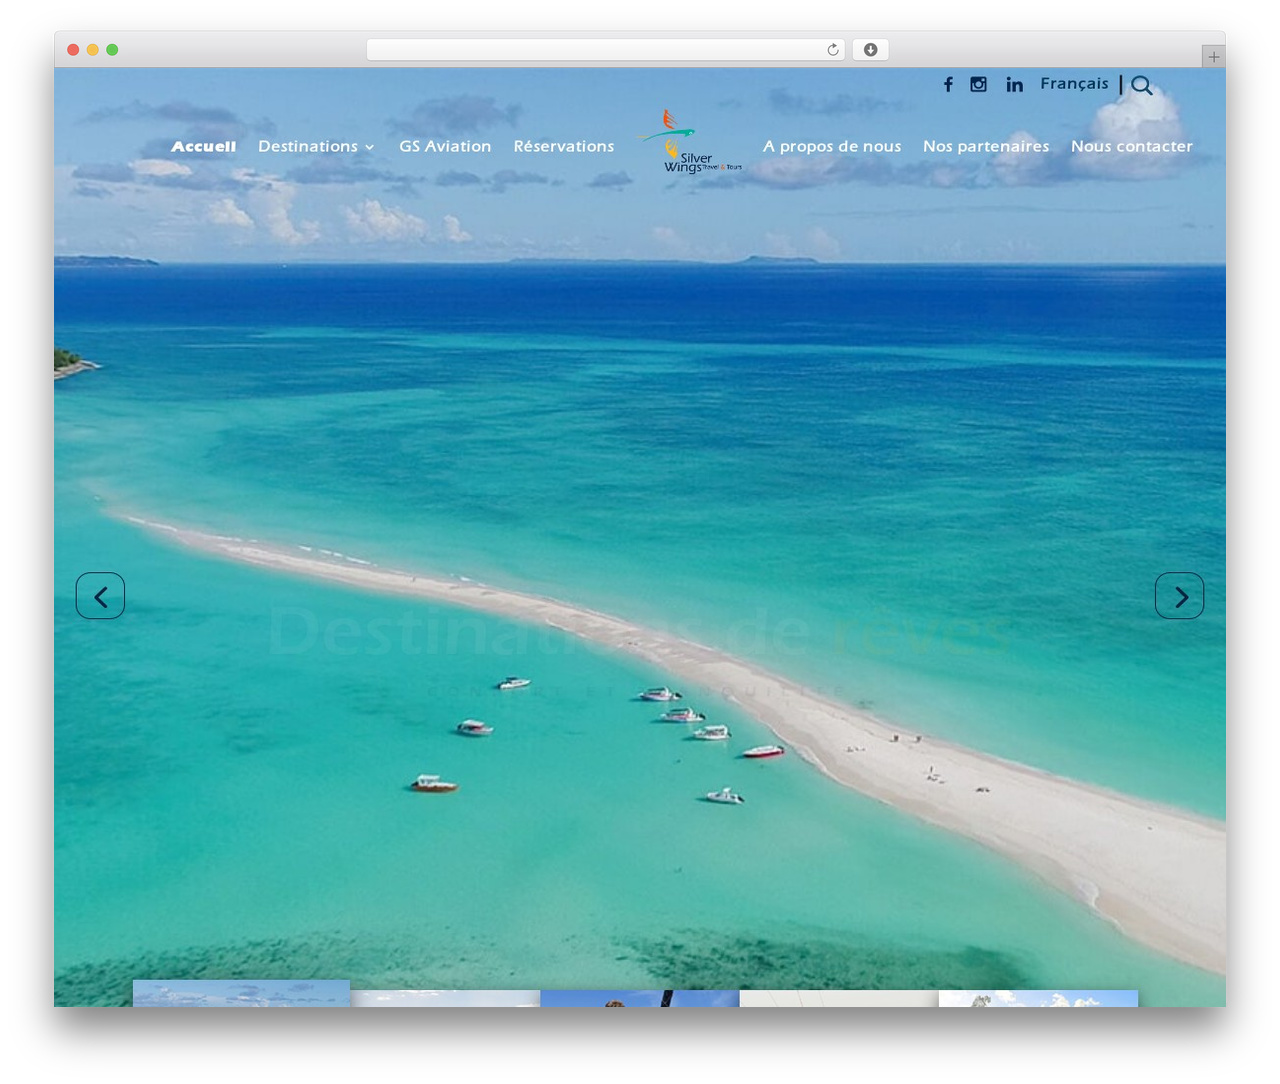Expand the Destinations submenu chevron

pos(370,147)
